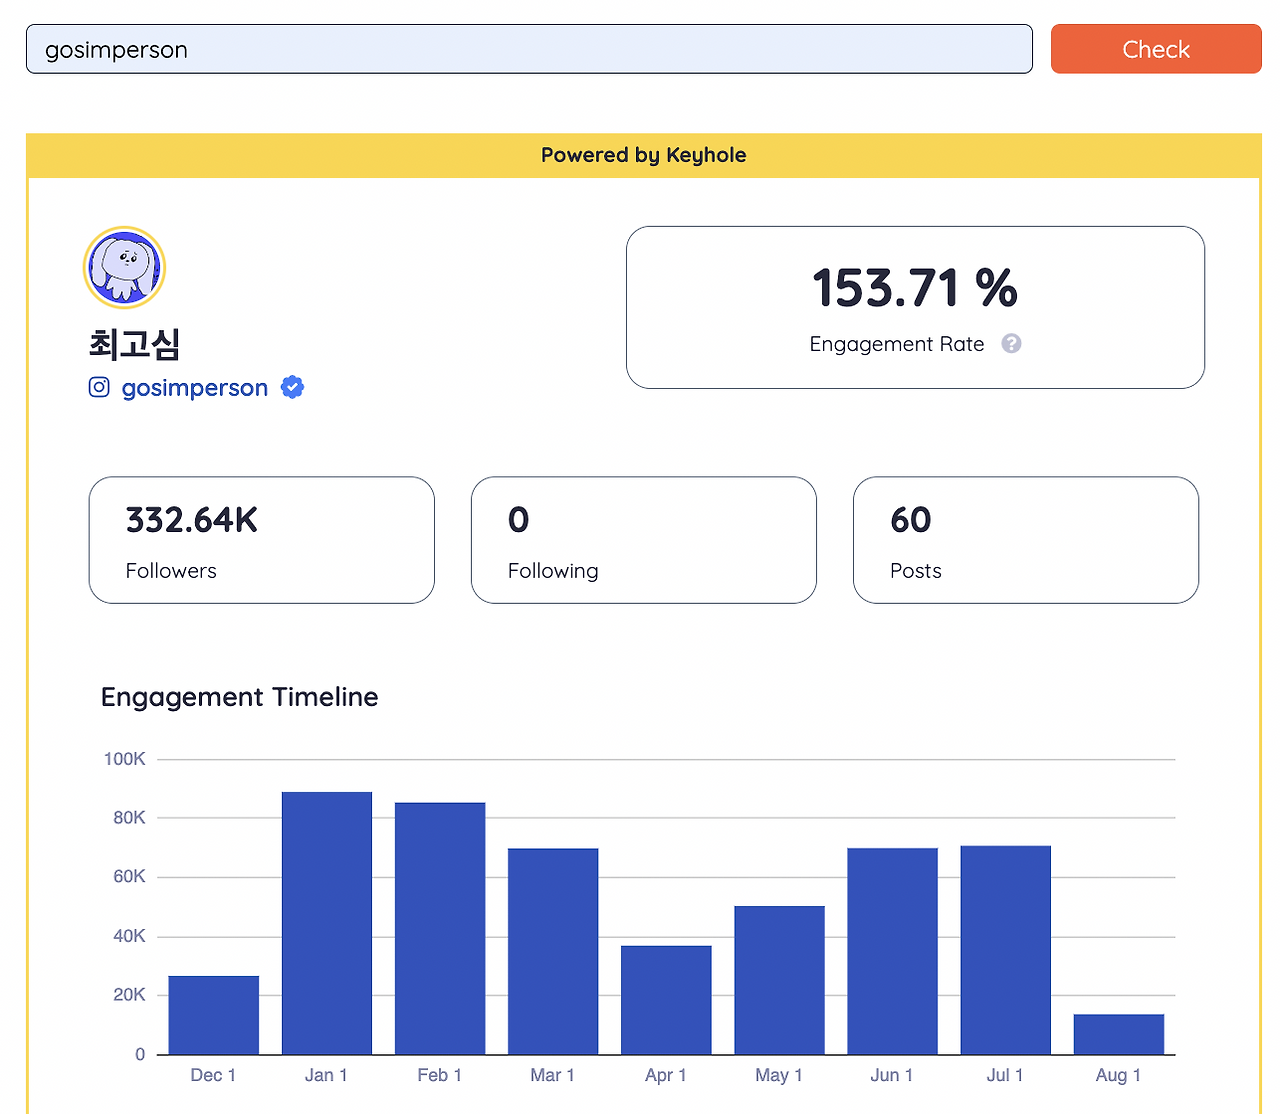Click the Posts count of 60

[x=911, y=520]
